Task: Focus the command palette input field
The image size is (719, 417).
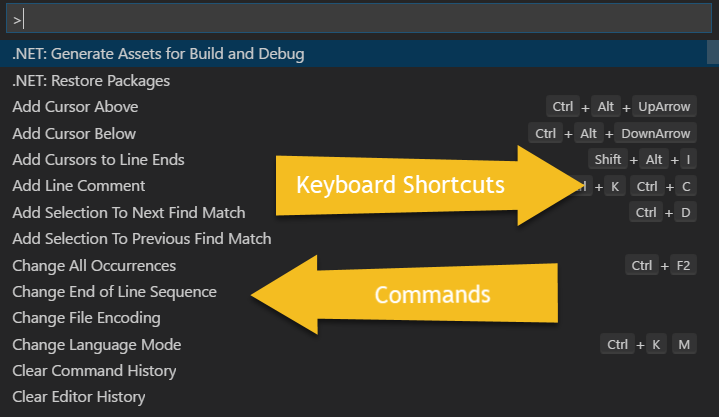Action: (x=359, y=18)
